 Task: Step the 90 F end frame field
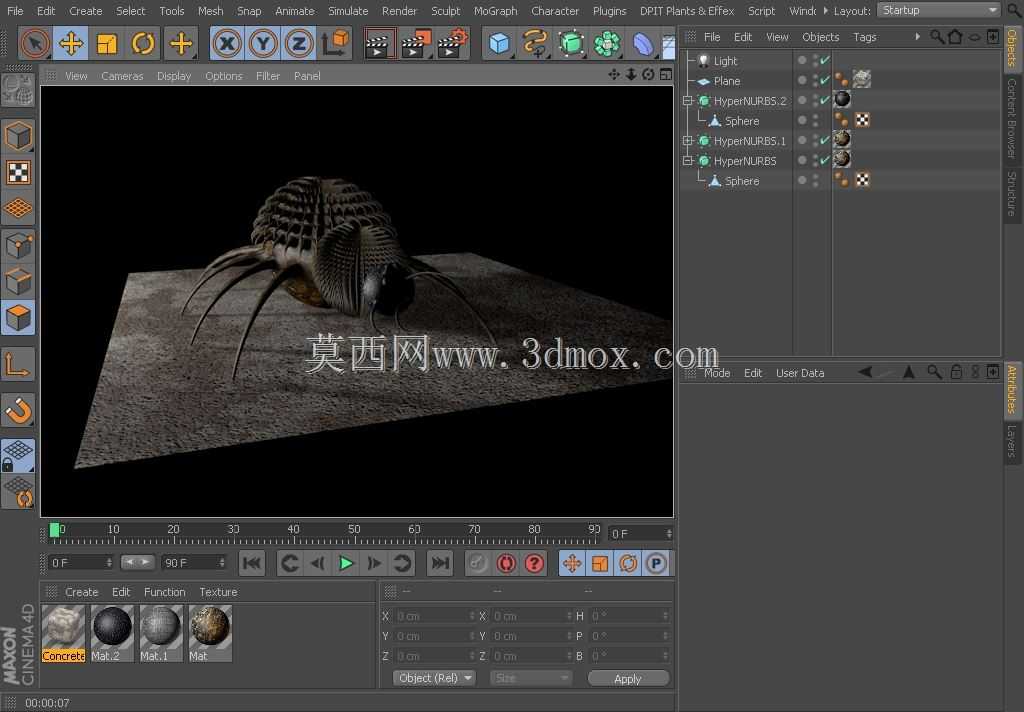point(222,562)
